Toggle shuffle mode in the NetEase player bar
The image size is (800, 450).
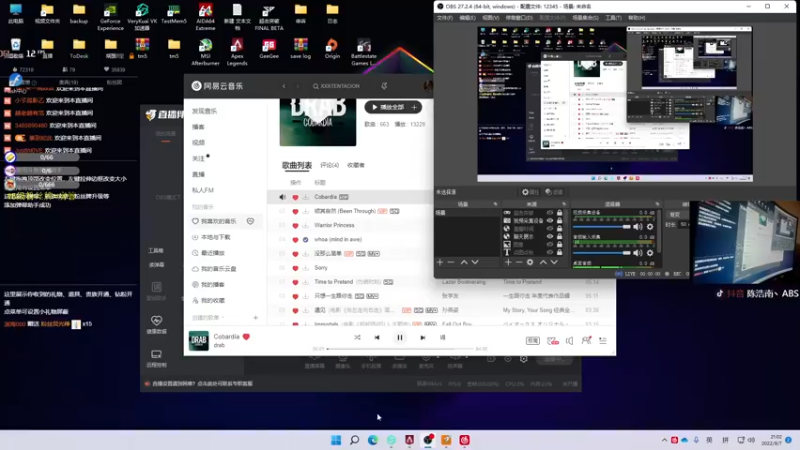click(x=357, y=337)
